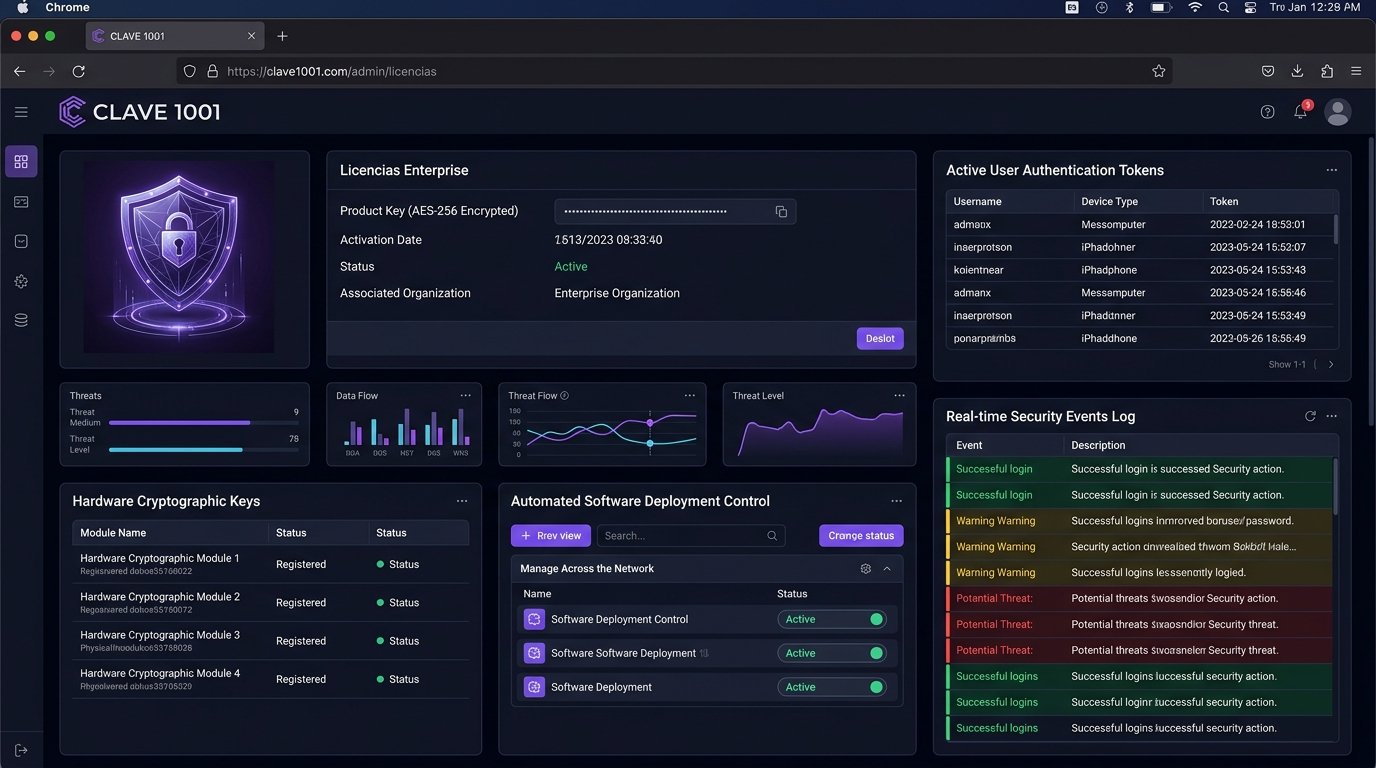Click the Threat Medium progress bar
Screen dimensions: 1376x768
pyautogui.click(x=204, y=423)
